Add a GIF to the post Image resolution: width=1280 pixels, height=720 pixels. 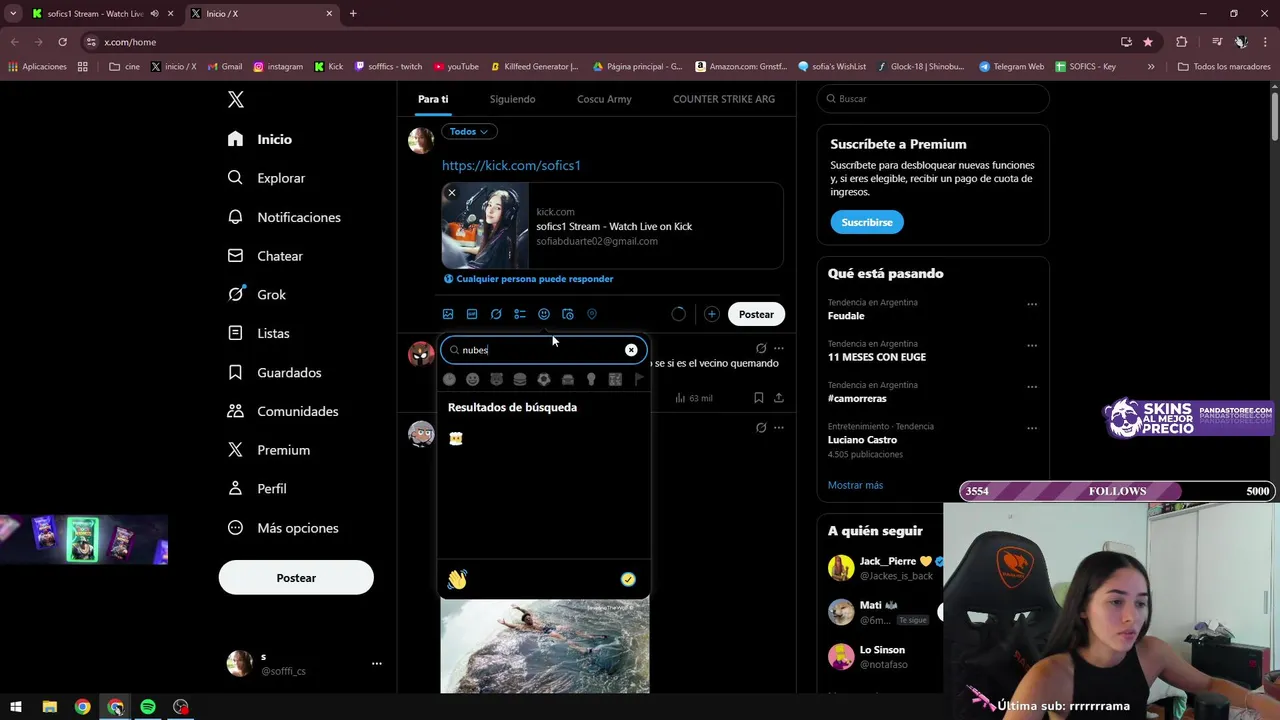(x=472, y=314)
